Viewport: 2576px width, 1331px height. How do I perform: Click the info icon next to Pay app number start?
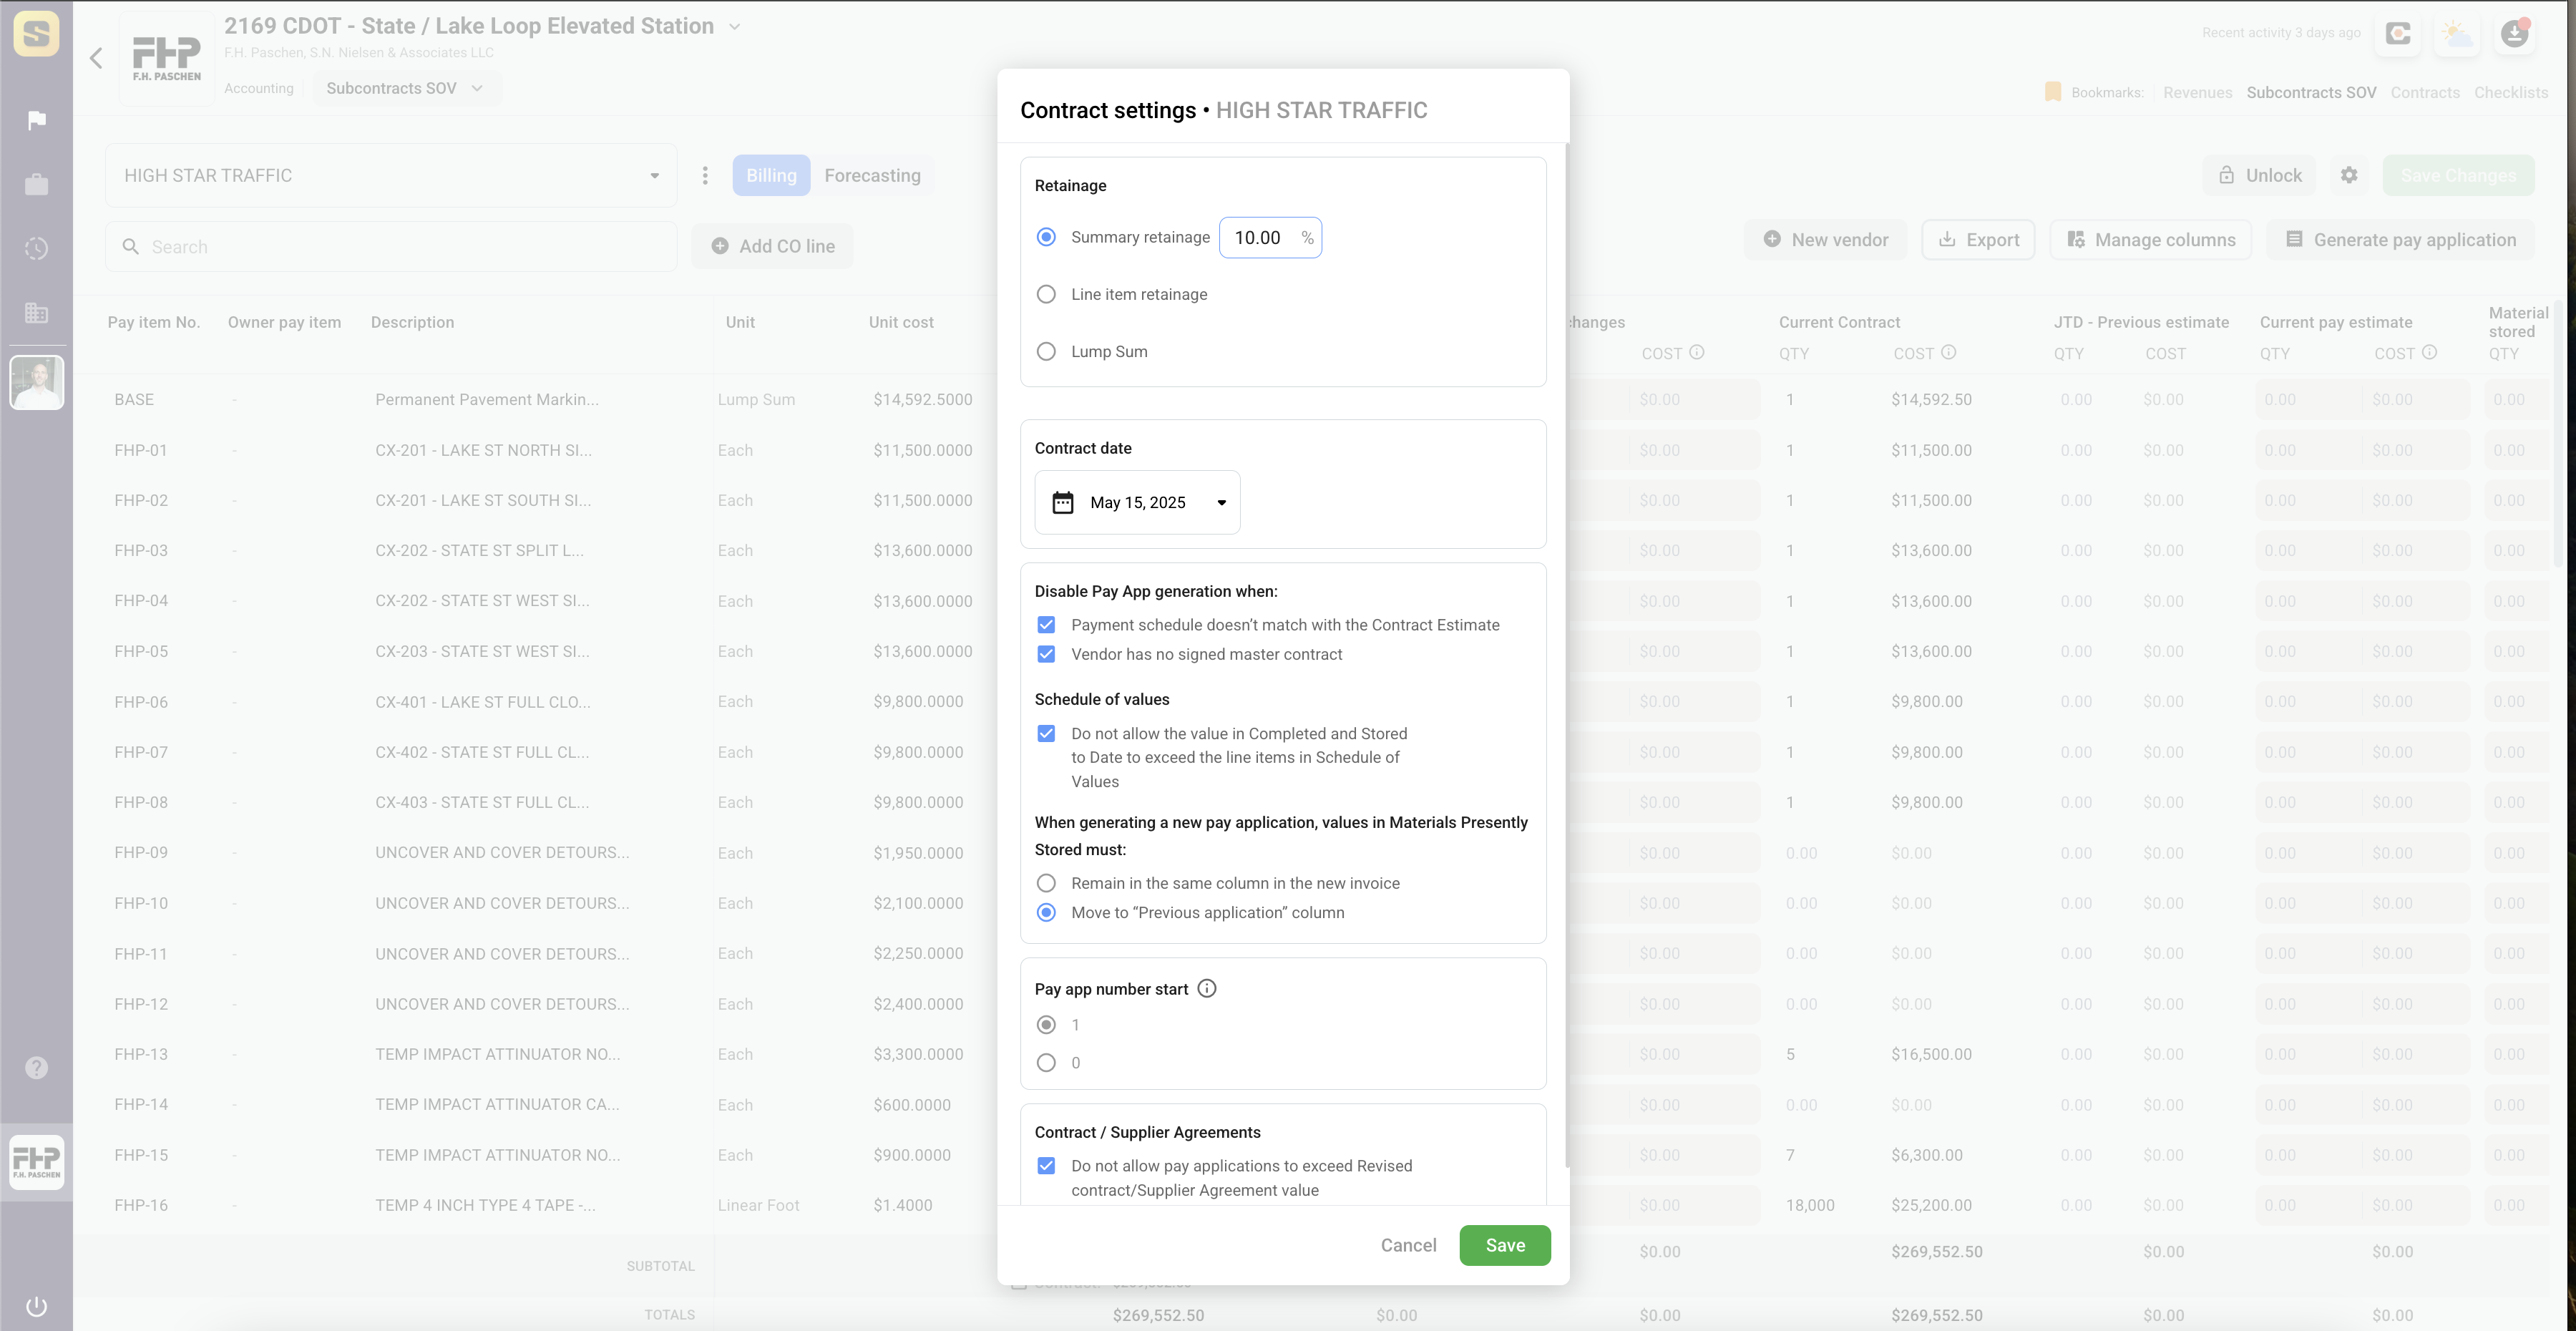[x=1207, y=988]
